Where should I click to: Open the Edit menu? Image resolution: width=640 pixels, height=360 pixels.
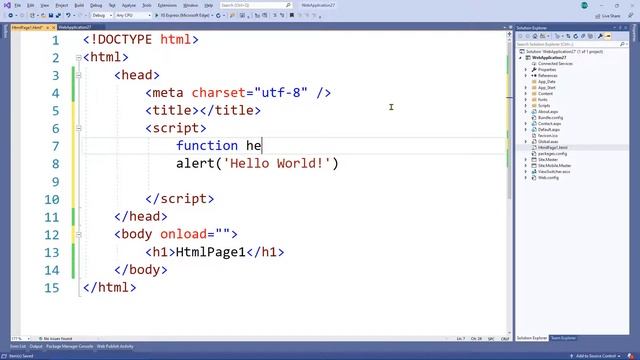(31, 6)
